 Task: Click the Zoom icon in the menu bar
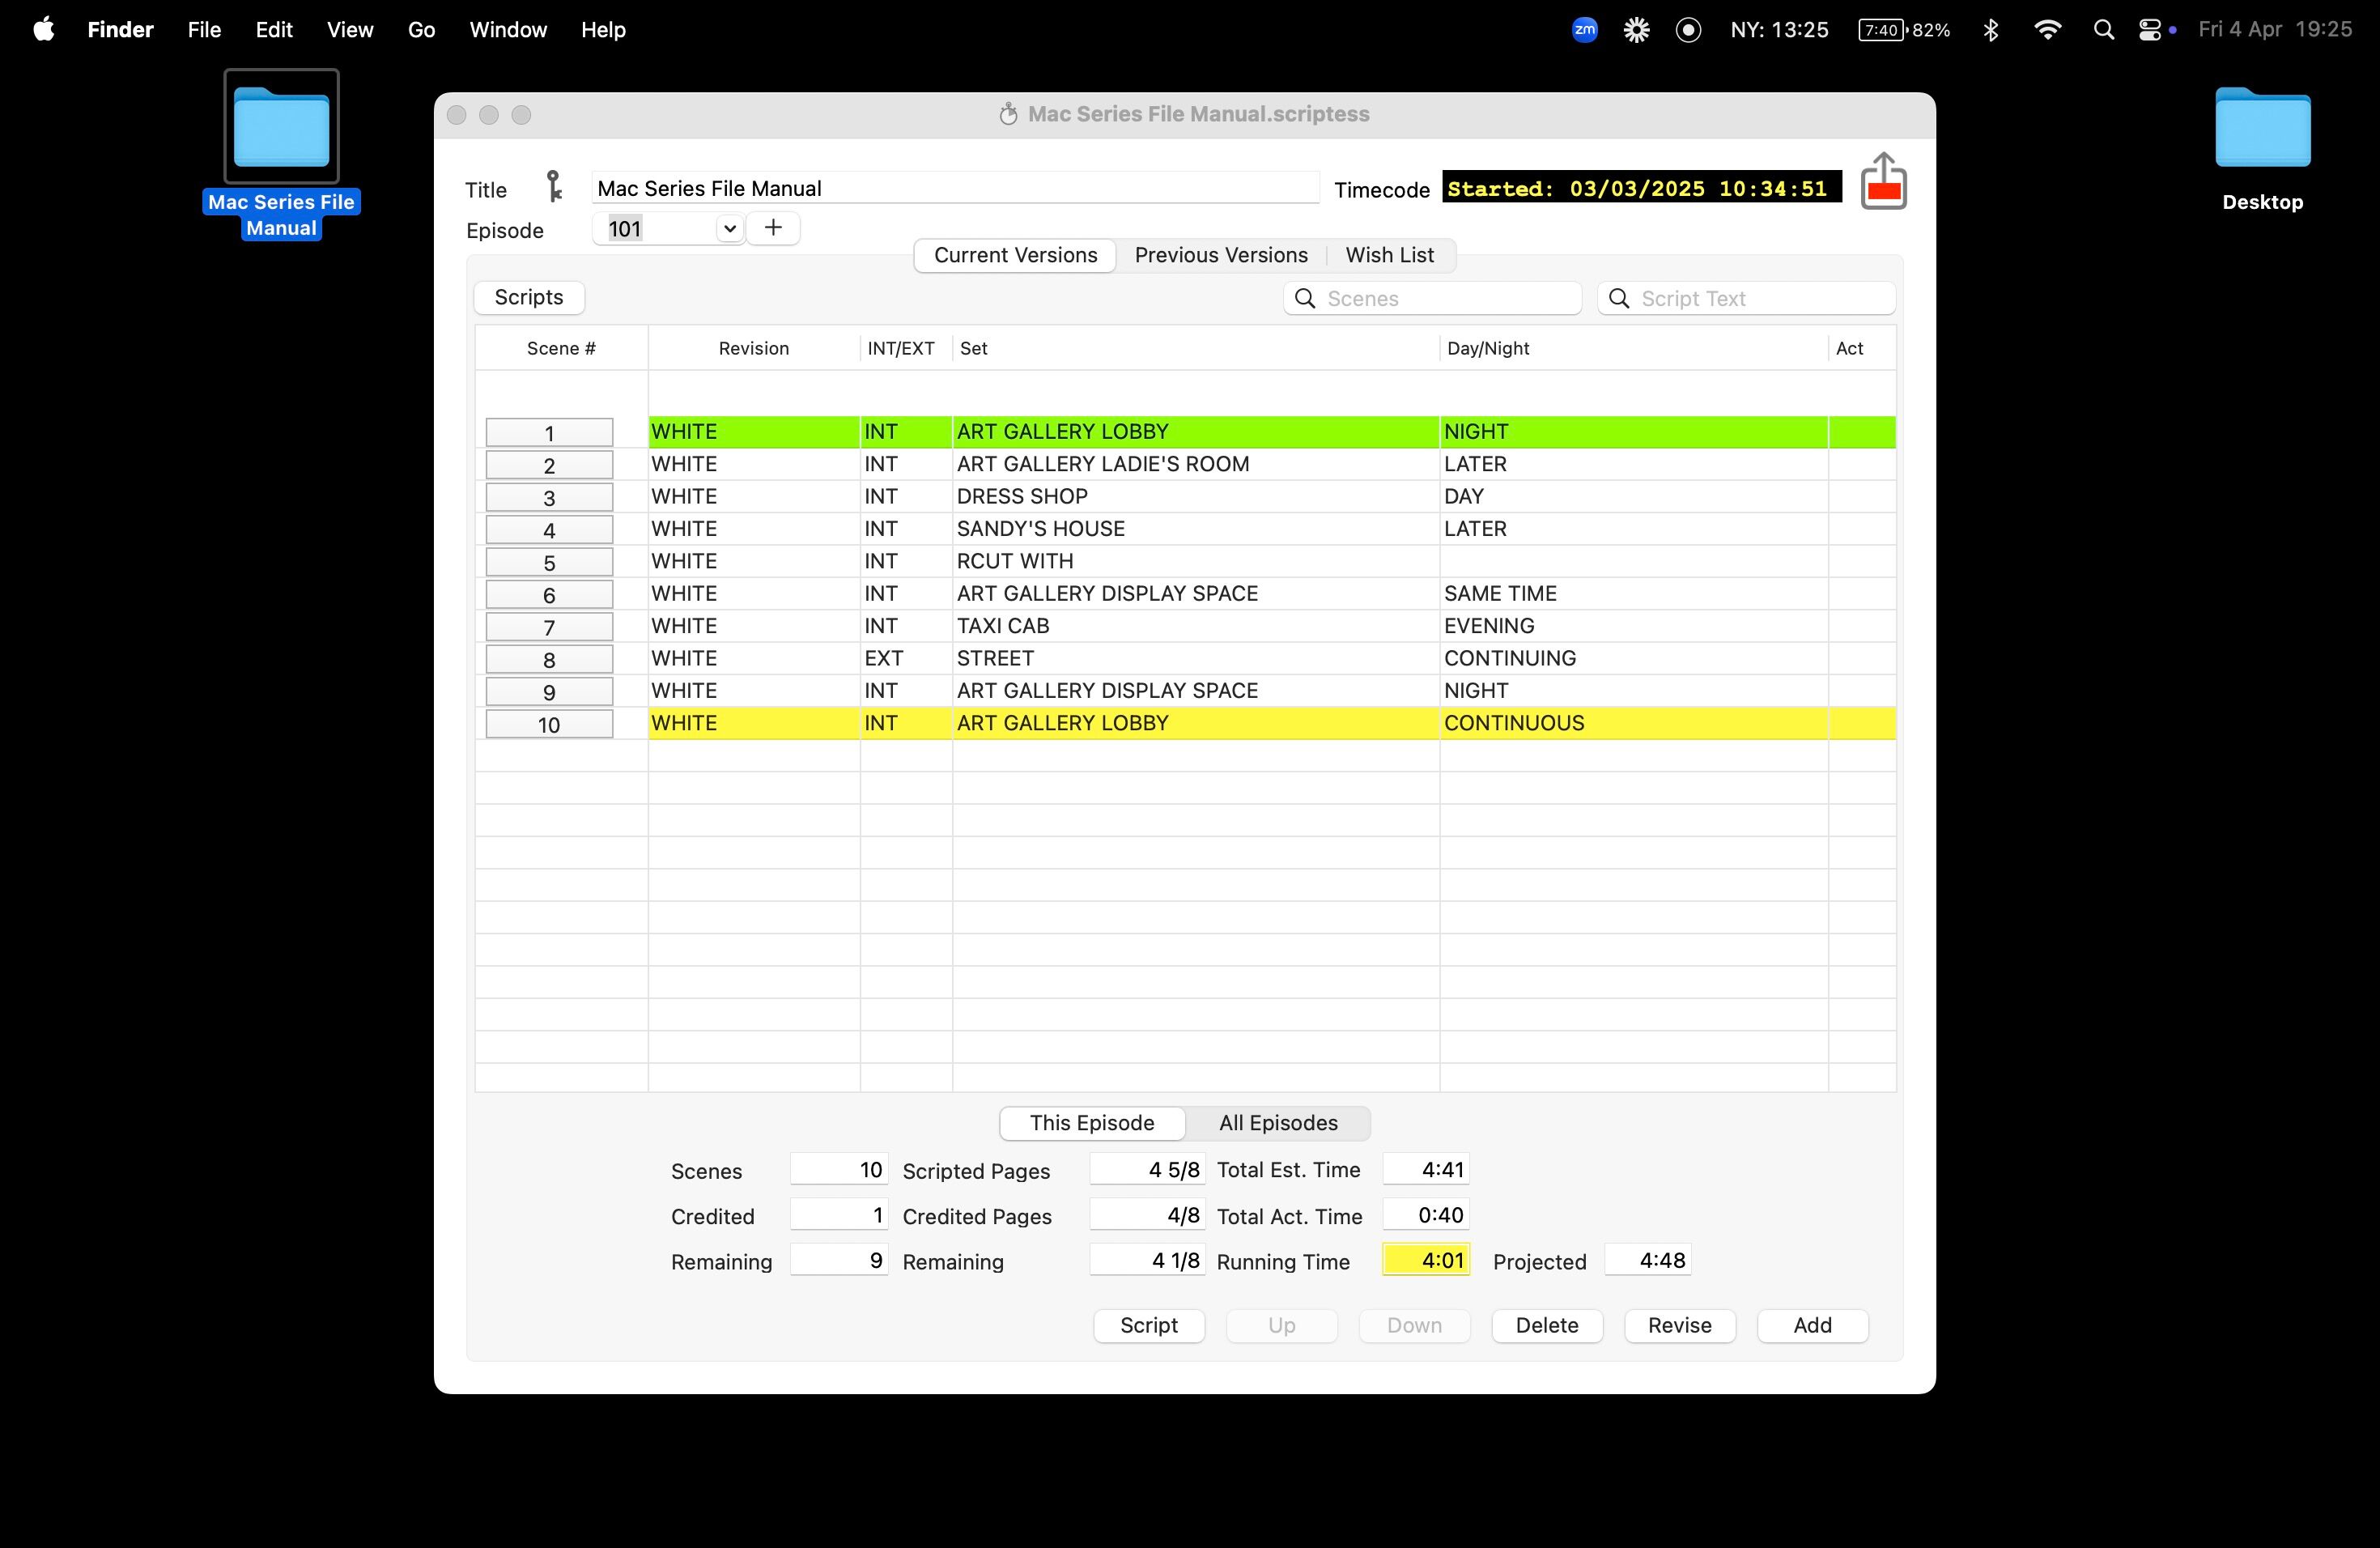click(1584, 30)
